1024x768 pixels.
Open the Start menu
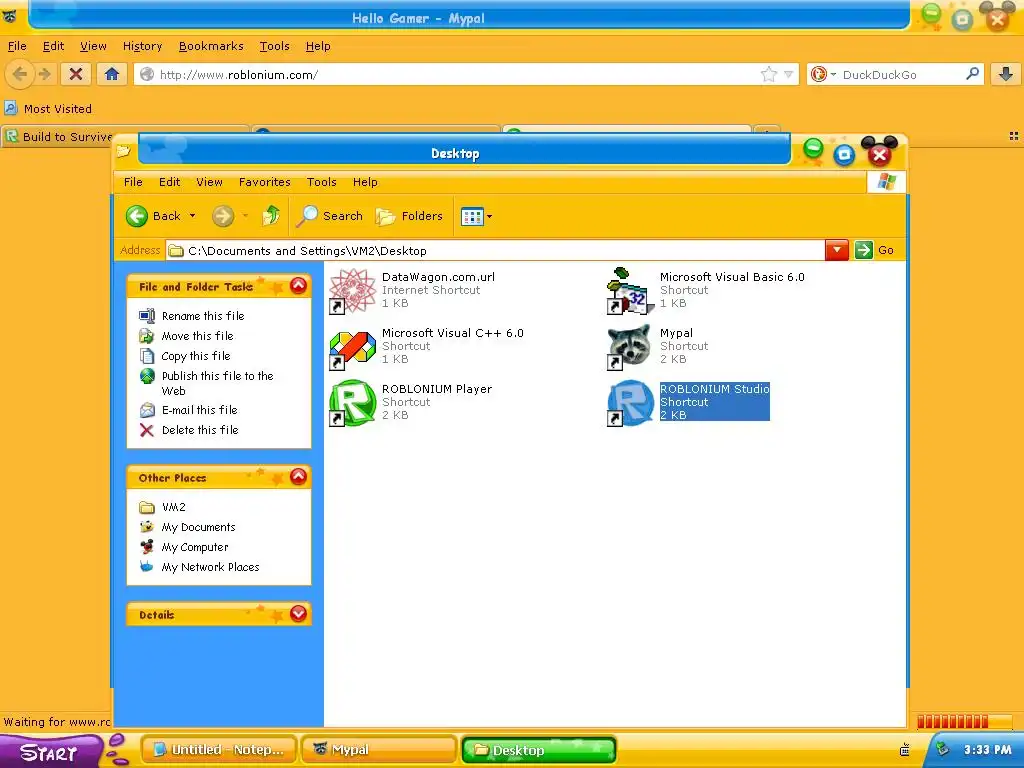(49, 752)
